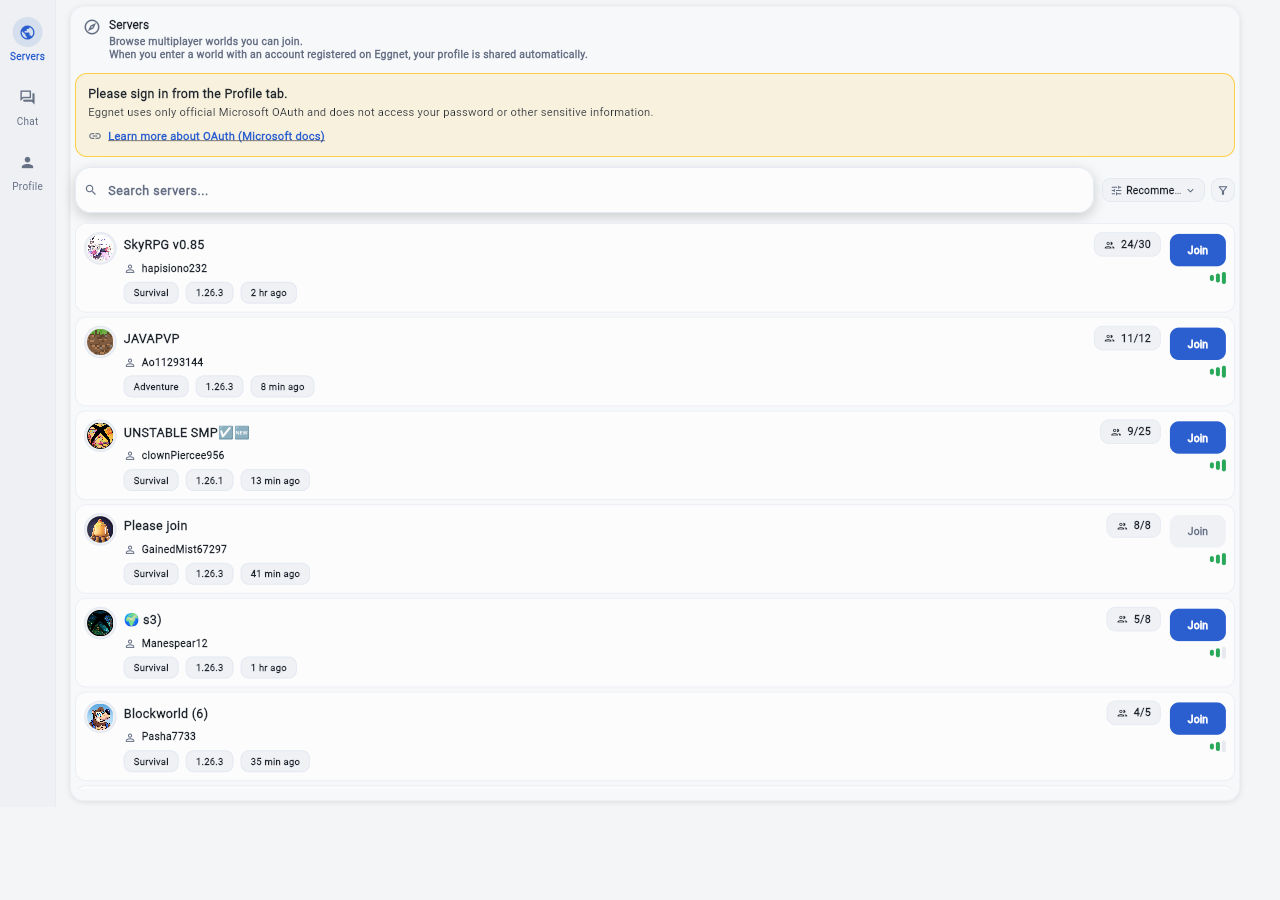Viewport: 1280px width, 900px height.
Task: Click host name clownPiercee956
Action: point(183,456)
